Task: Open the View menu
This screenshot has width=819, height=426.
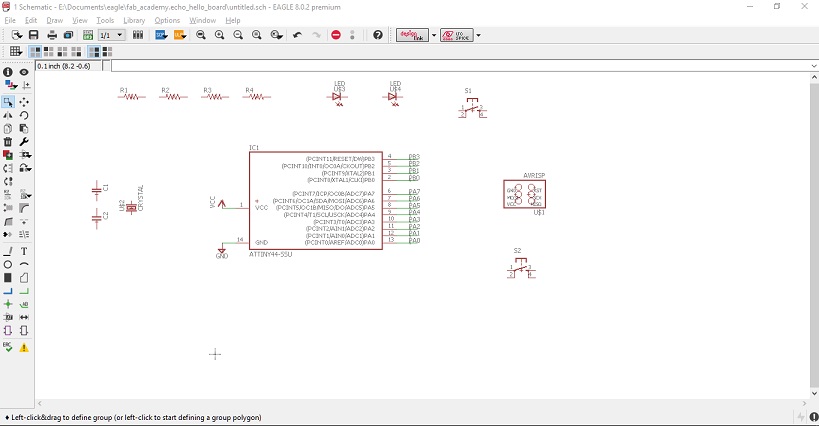Action: coord(79,20)
